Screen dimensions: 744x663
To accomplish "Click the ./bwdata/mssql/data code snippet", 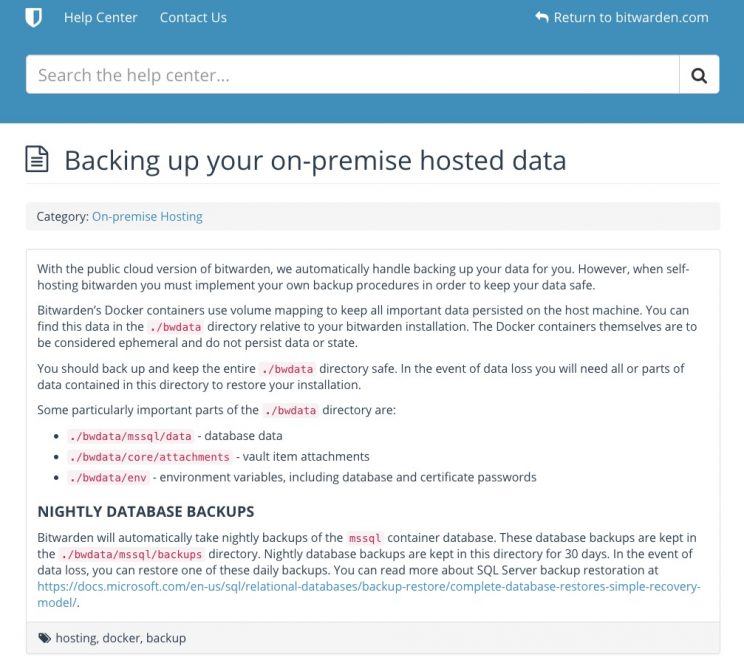I will click(x=130, y=436).
